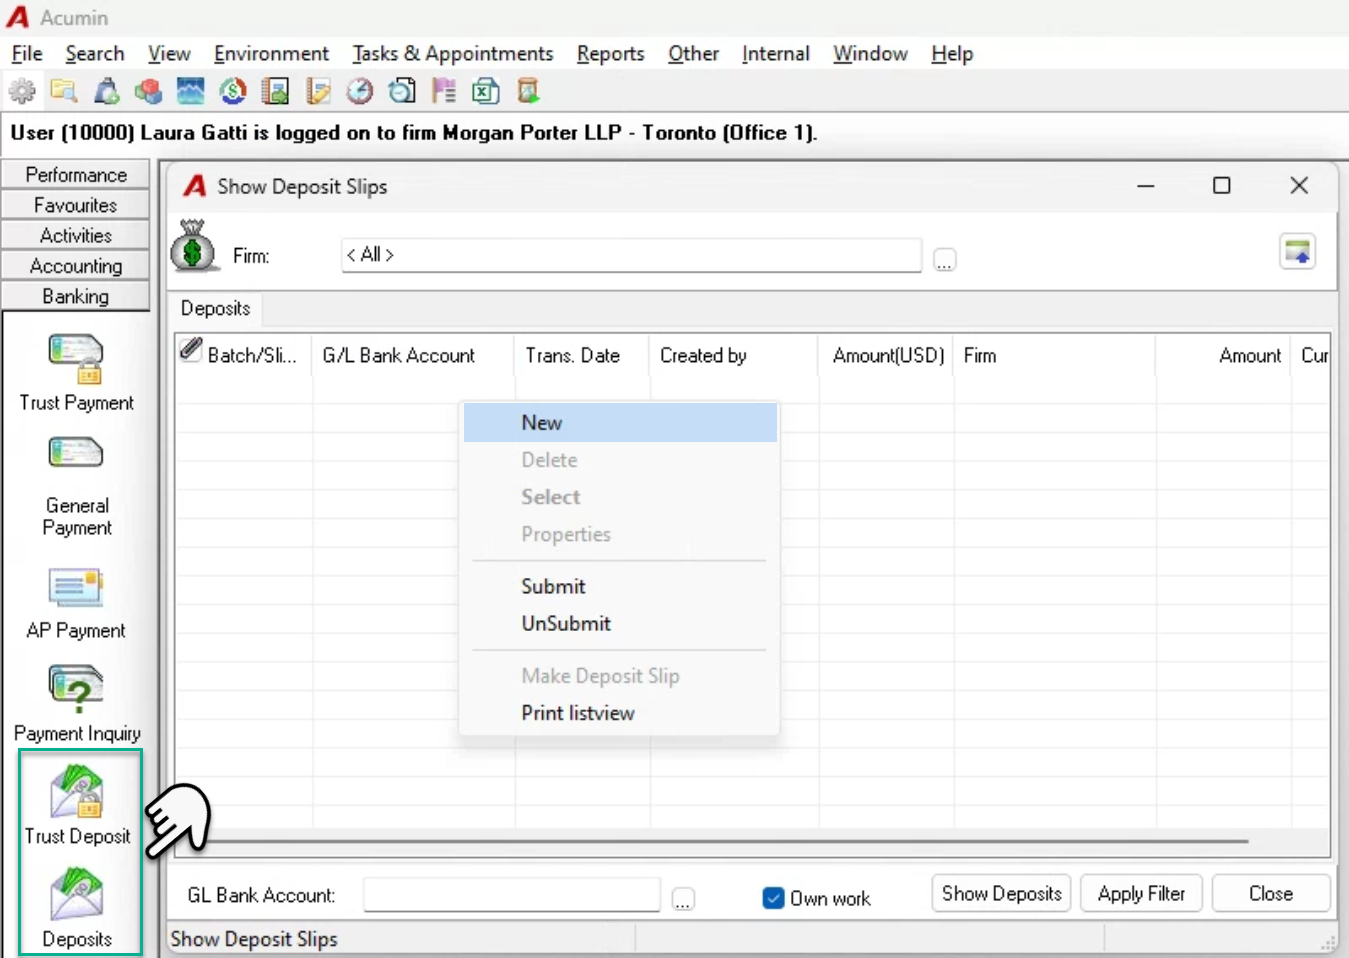Open Payment Inquiry in sidebar
This screenshot has width=1349, height=958.
click(77, 705)
